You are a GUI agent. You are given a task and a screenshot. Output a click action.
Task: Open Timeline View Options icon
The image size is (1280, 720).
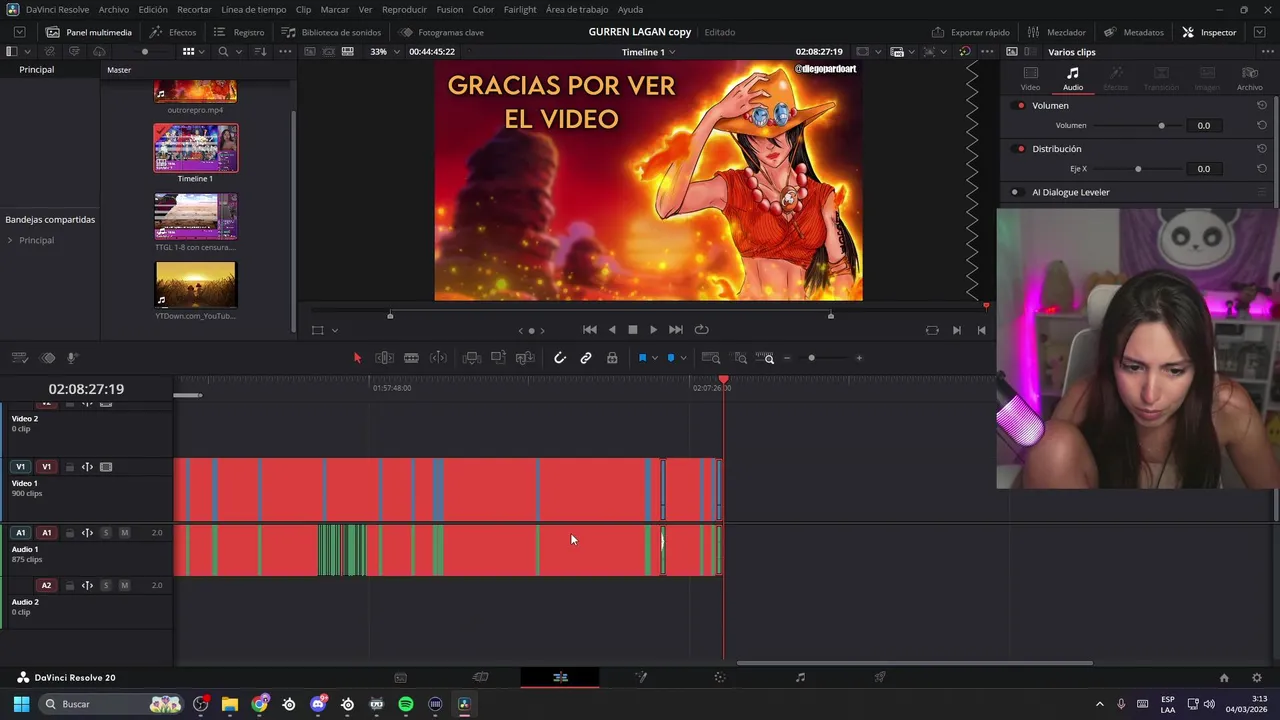[x=19, y=358]
